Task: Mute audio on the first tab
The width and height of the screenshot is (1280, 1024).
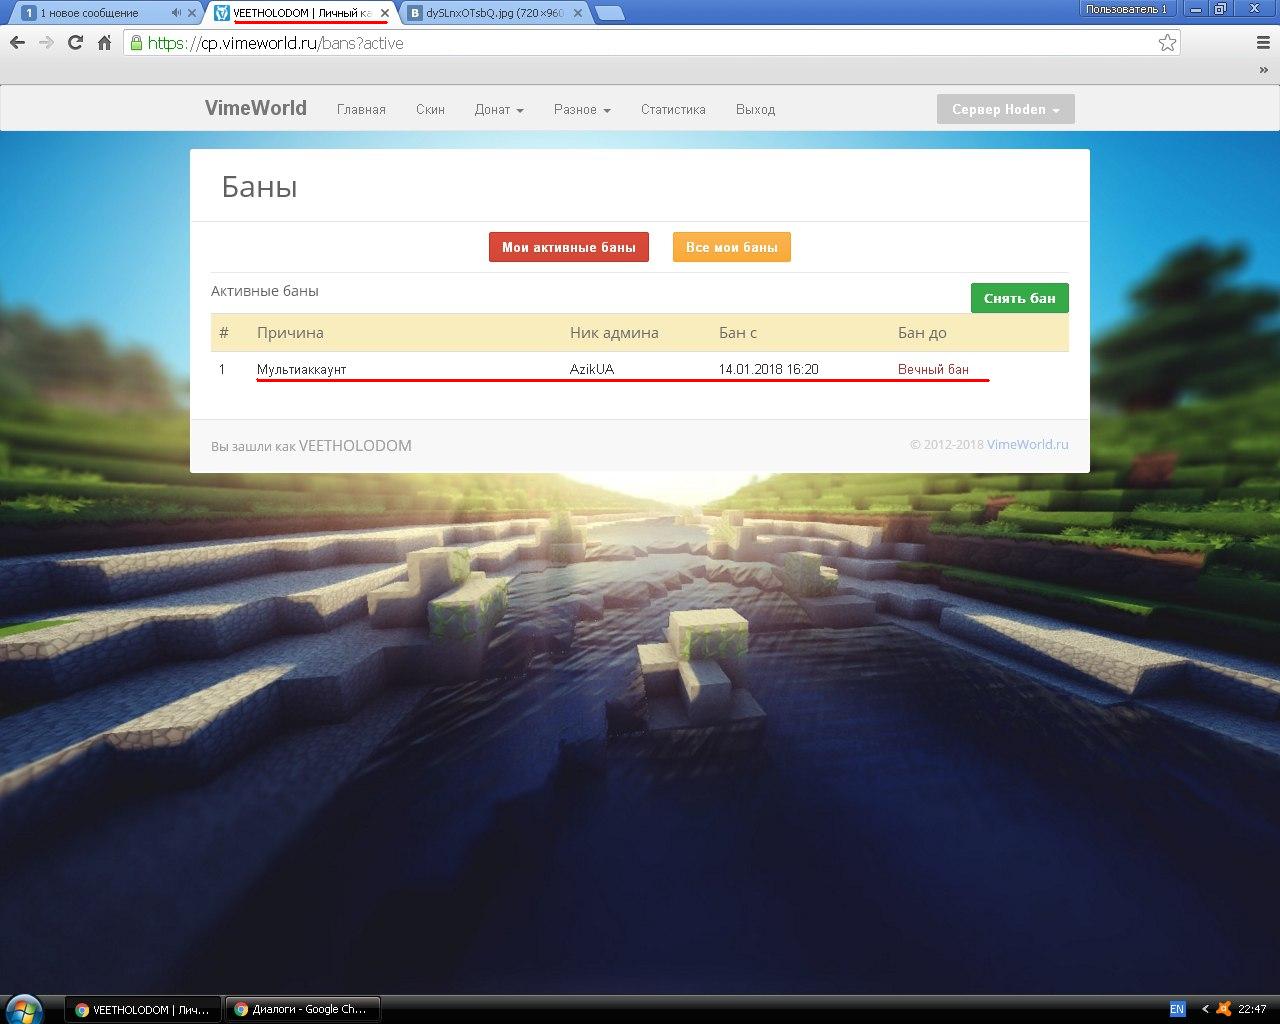Action: click(x=176, y=13)
